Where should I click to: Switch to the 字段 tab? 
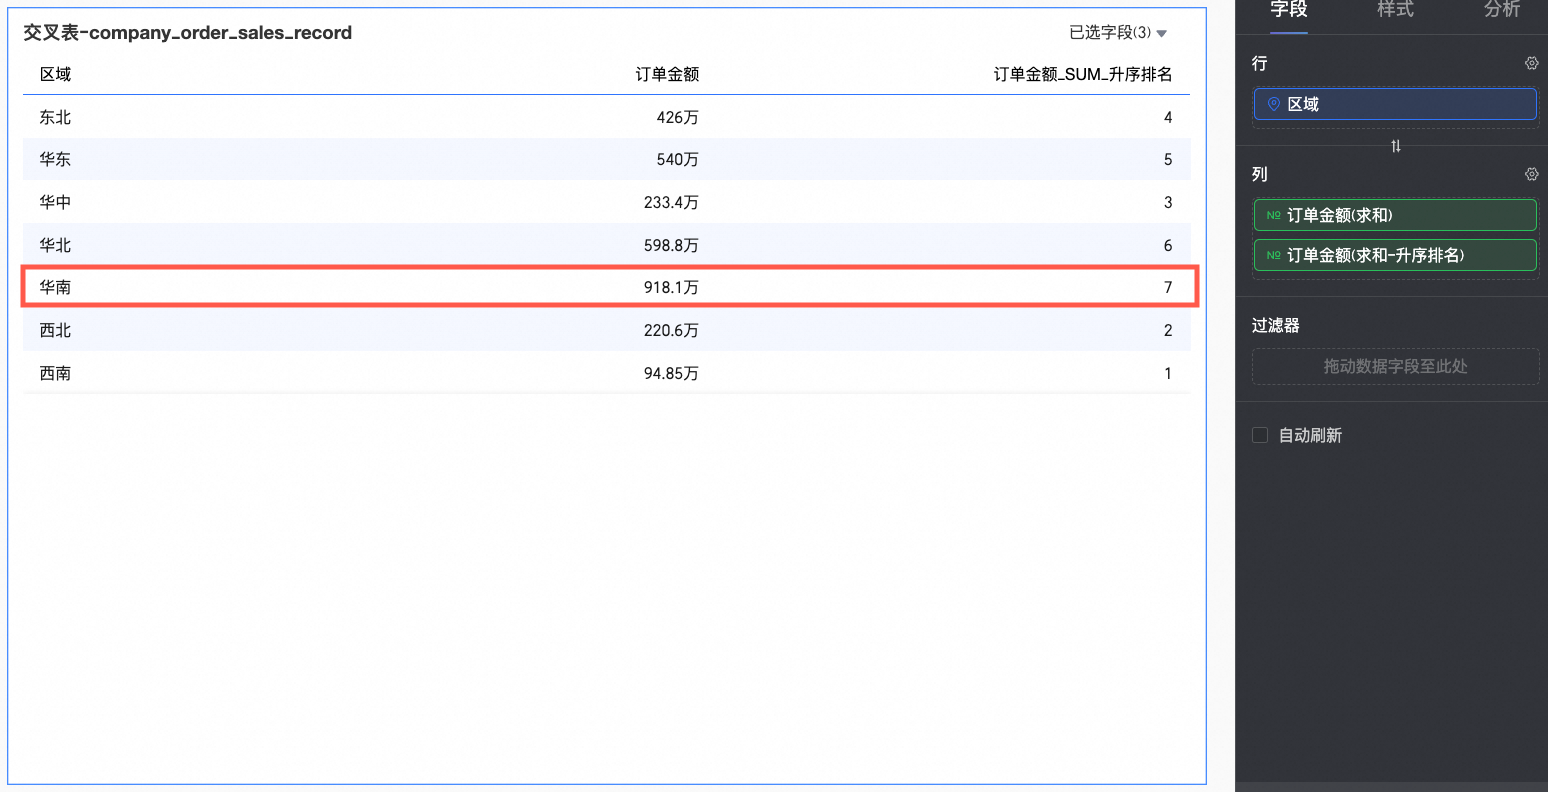[x=1289, y=9]
